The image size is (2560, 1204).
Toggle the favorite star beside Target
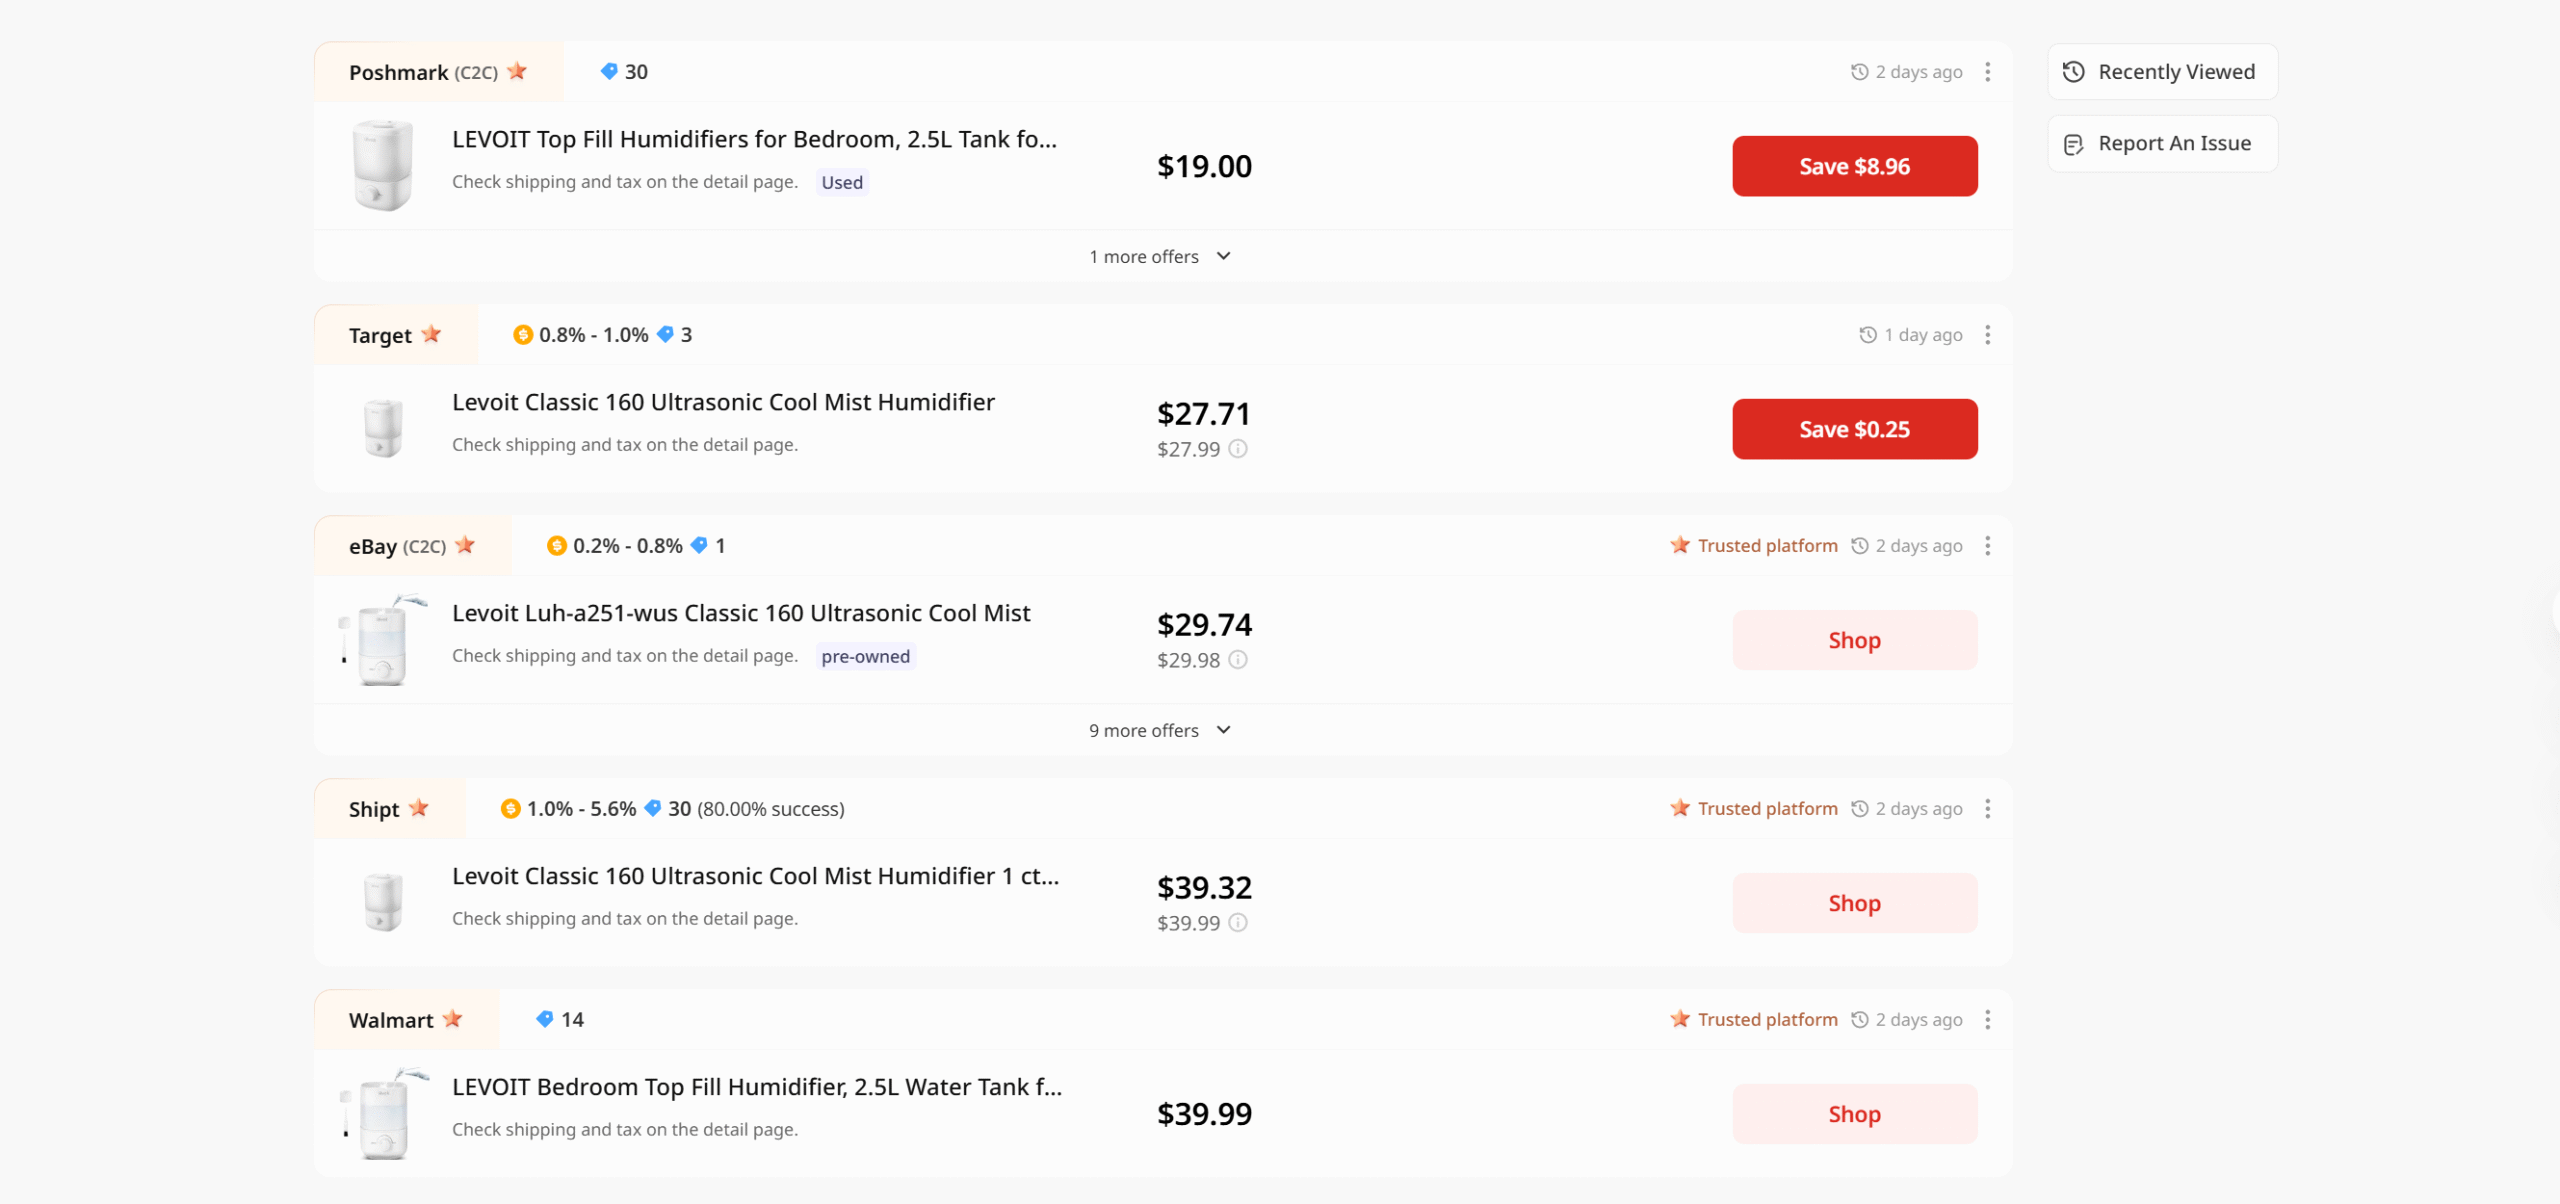[431, 334]
